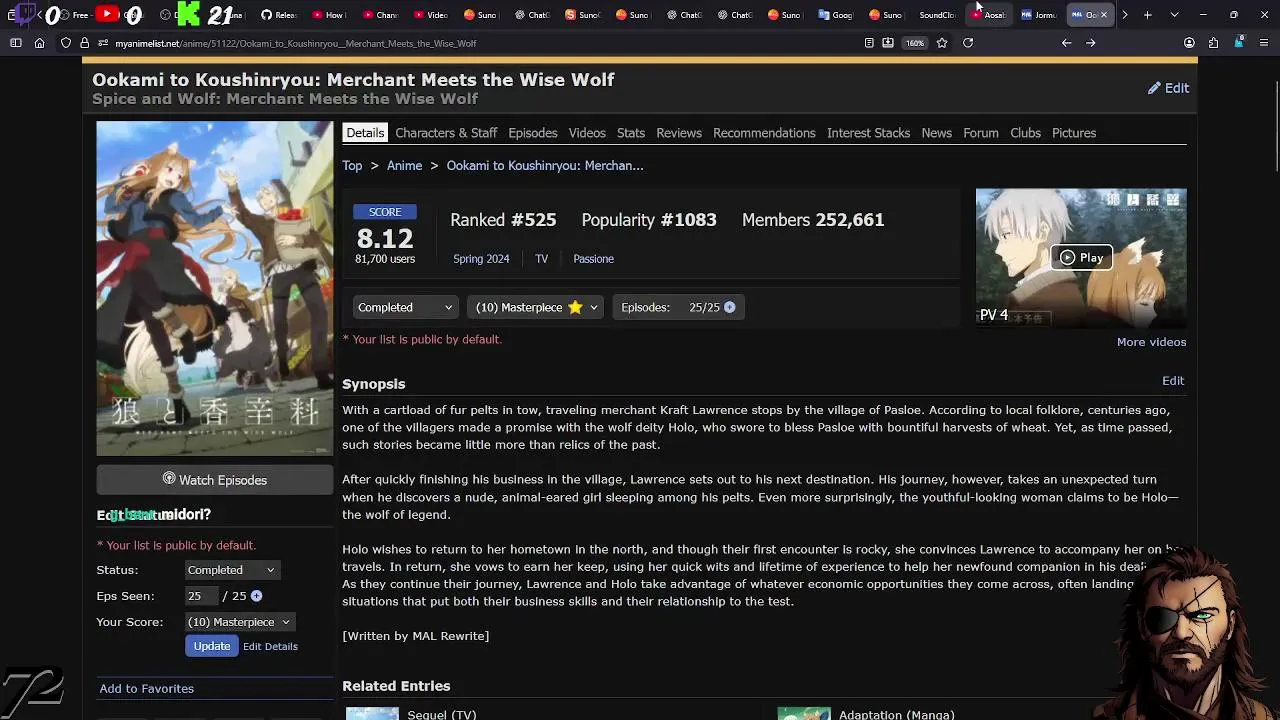Open the Edit Details link
The height and width of the screenshot is (720, 1280).
pos(270,646)
